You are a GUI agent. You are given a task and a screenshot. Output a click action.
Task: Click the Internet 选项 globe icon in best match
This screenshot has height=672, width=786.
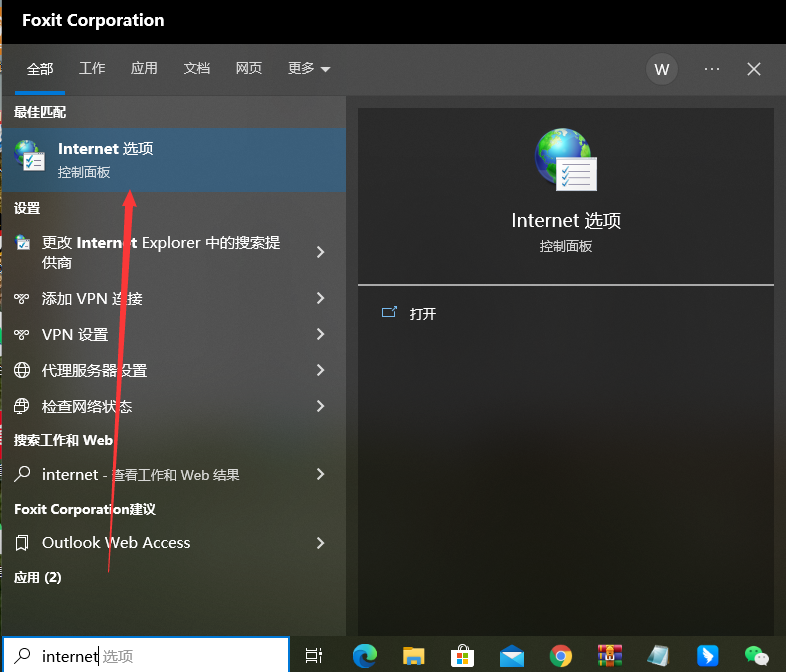tap(30, 156)
